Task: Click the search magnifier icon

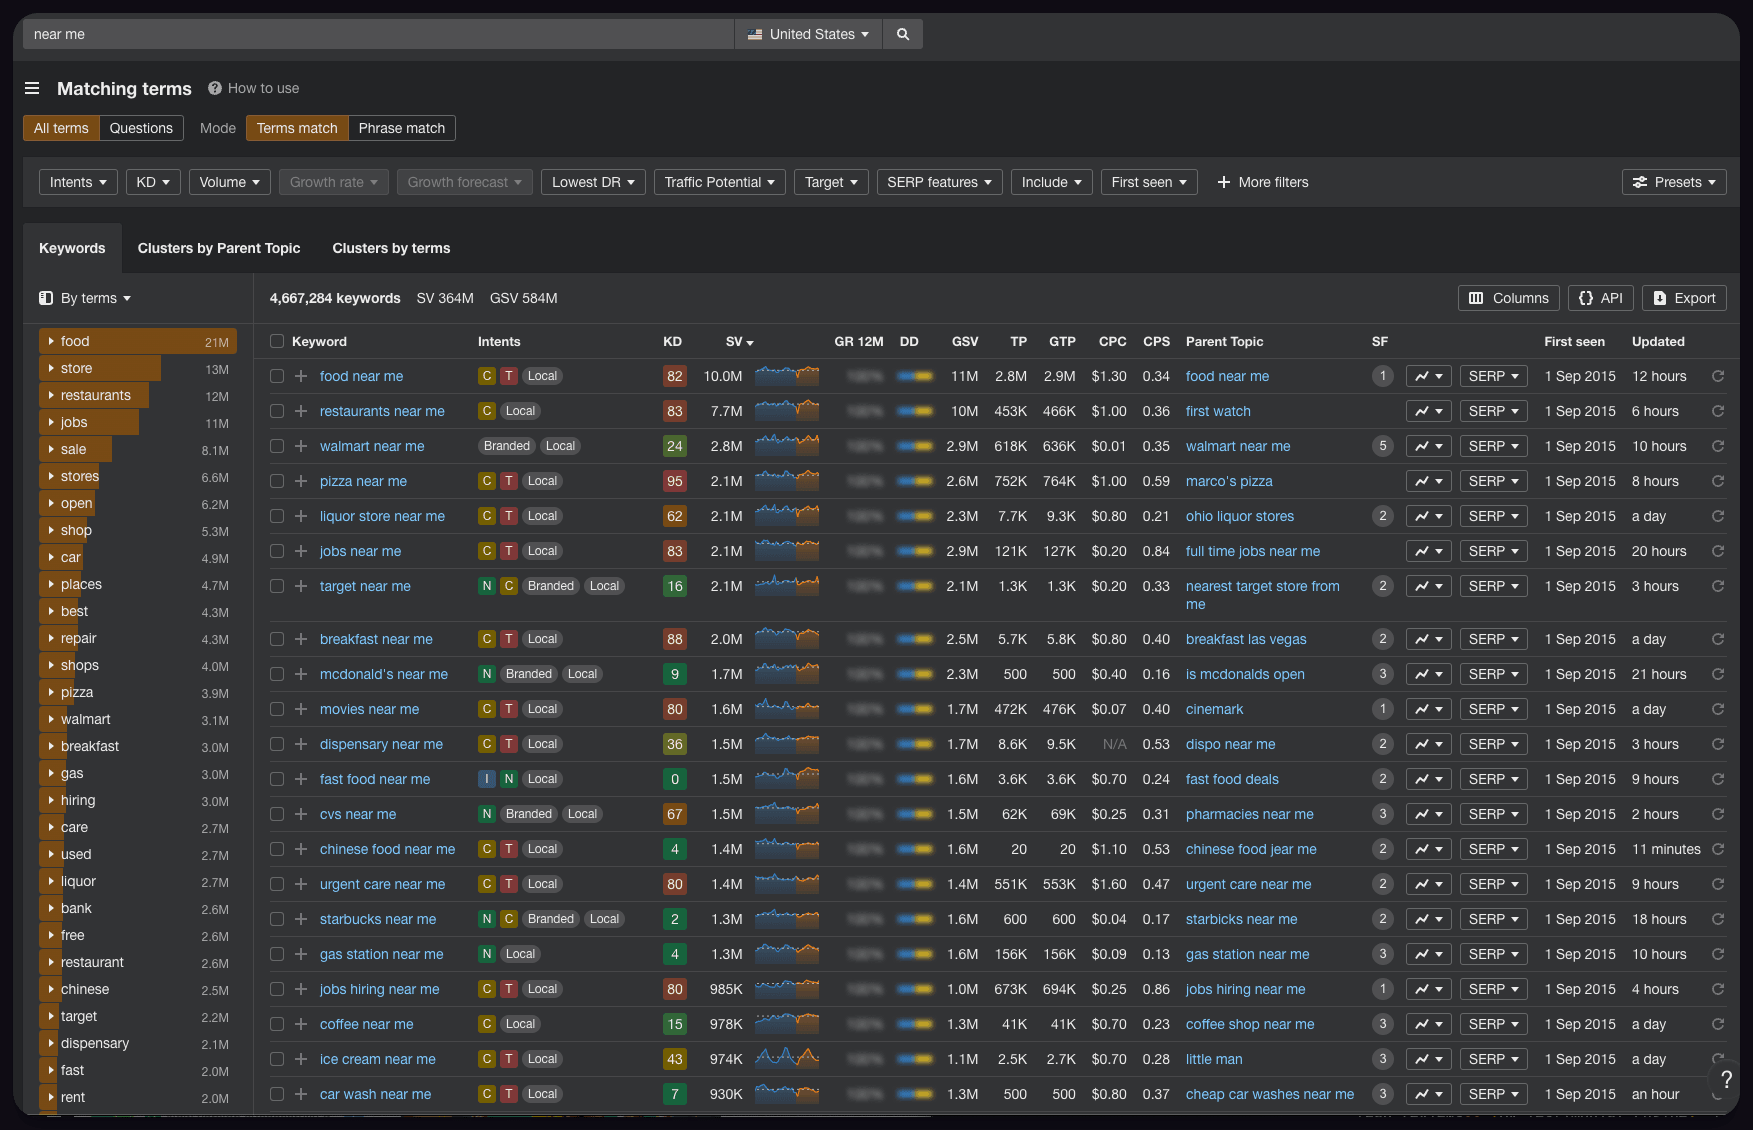Action: tap(902, 33)
